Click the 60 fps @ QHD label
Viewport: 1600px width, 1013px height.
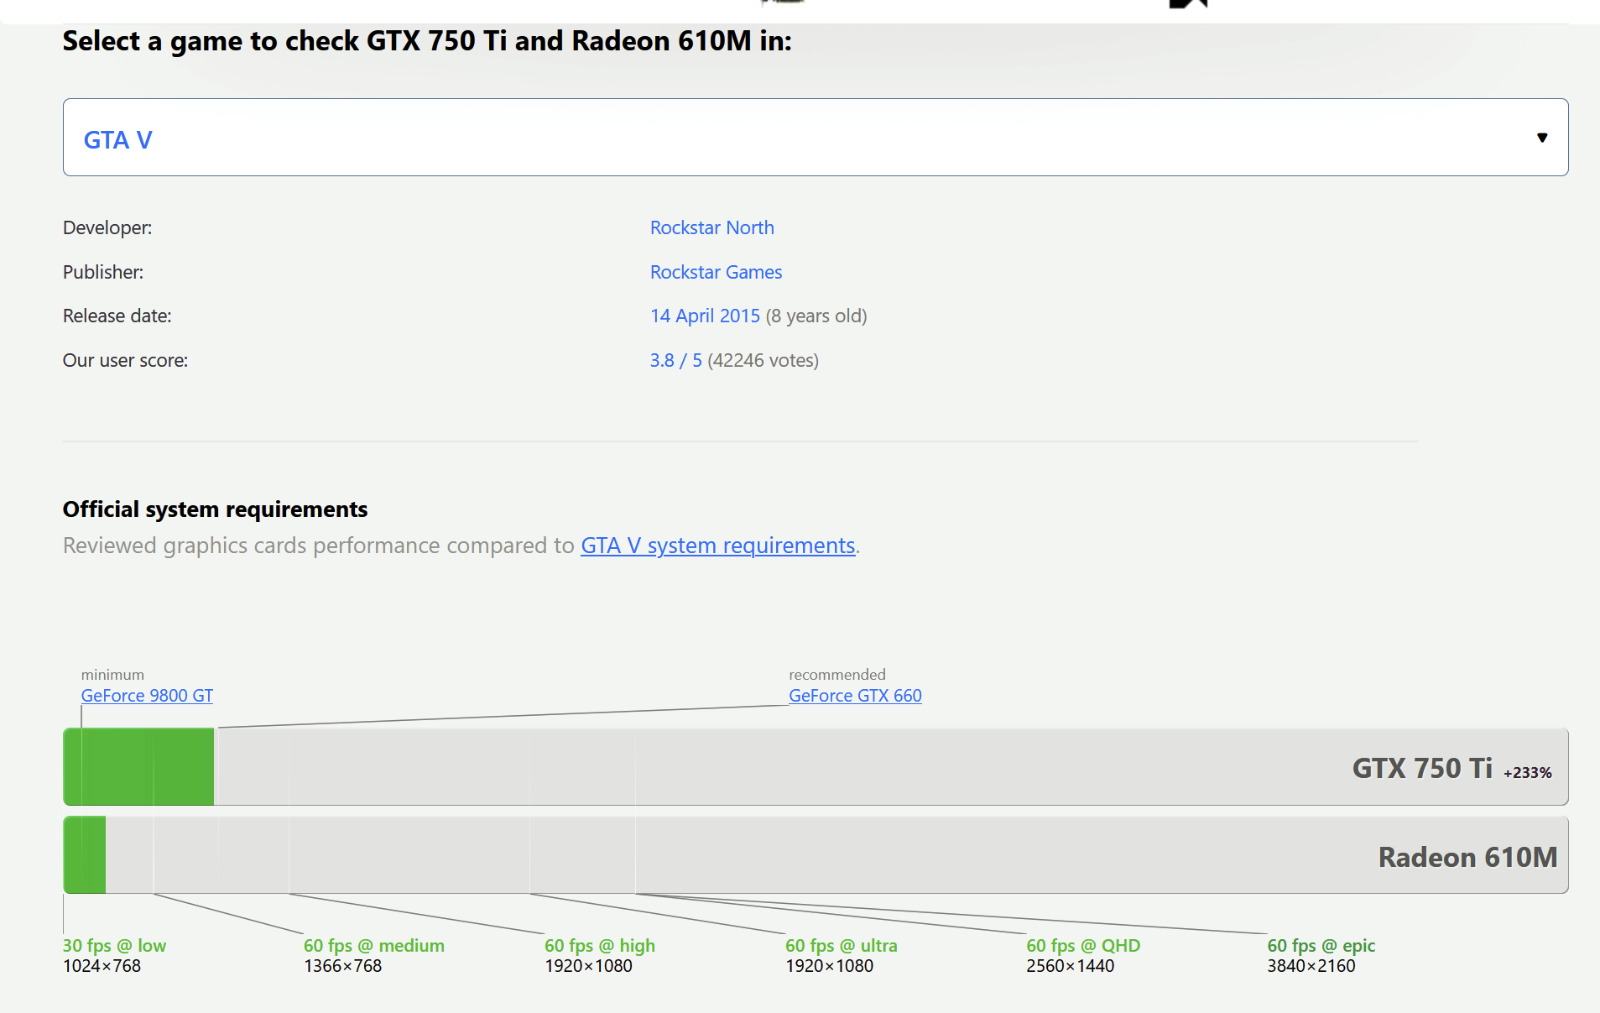pos(1083,946)
